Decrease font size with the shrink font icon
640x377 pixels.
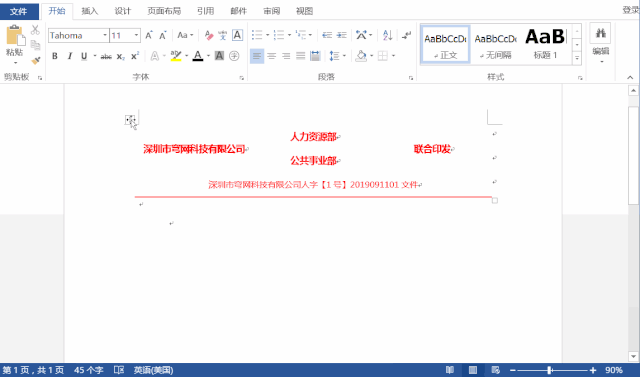click(163, 35)
